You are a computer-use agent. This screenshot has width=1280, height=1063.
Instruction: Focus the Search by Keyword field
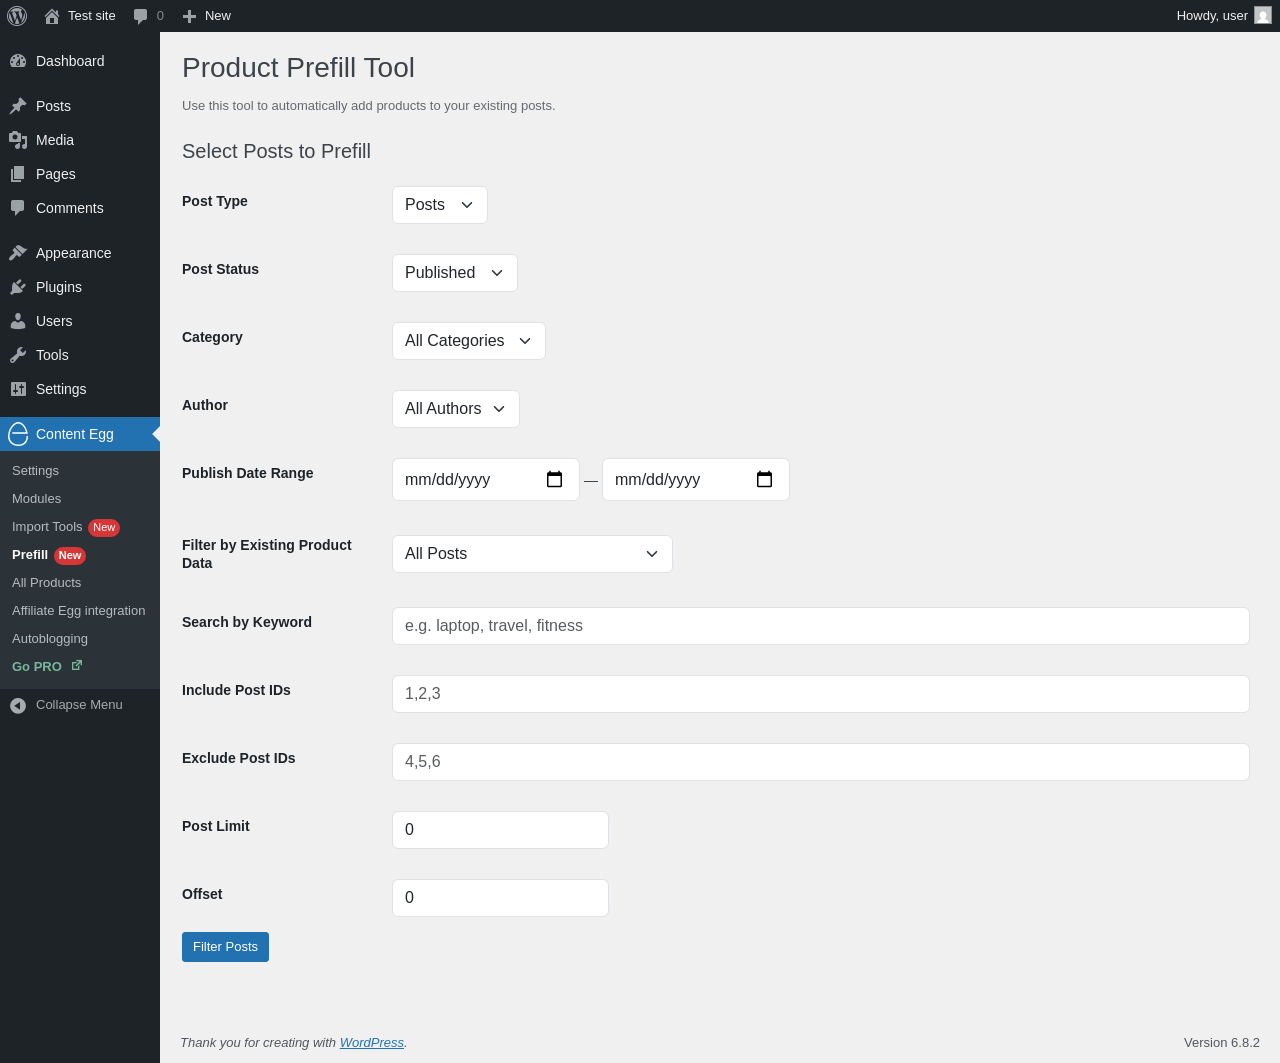coord(820,626)
